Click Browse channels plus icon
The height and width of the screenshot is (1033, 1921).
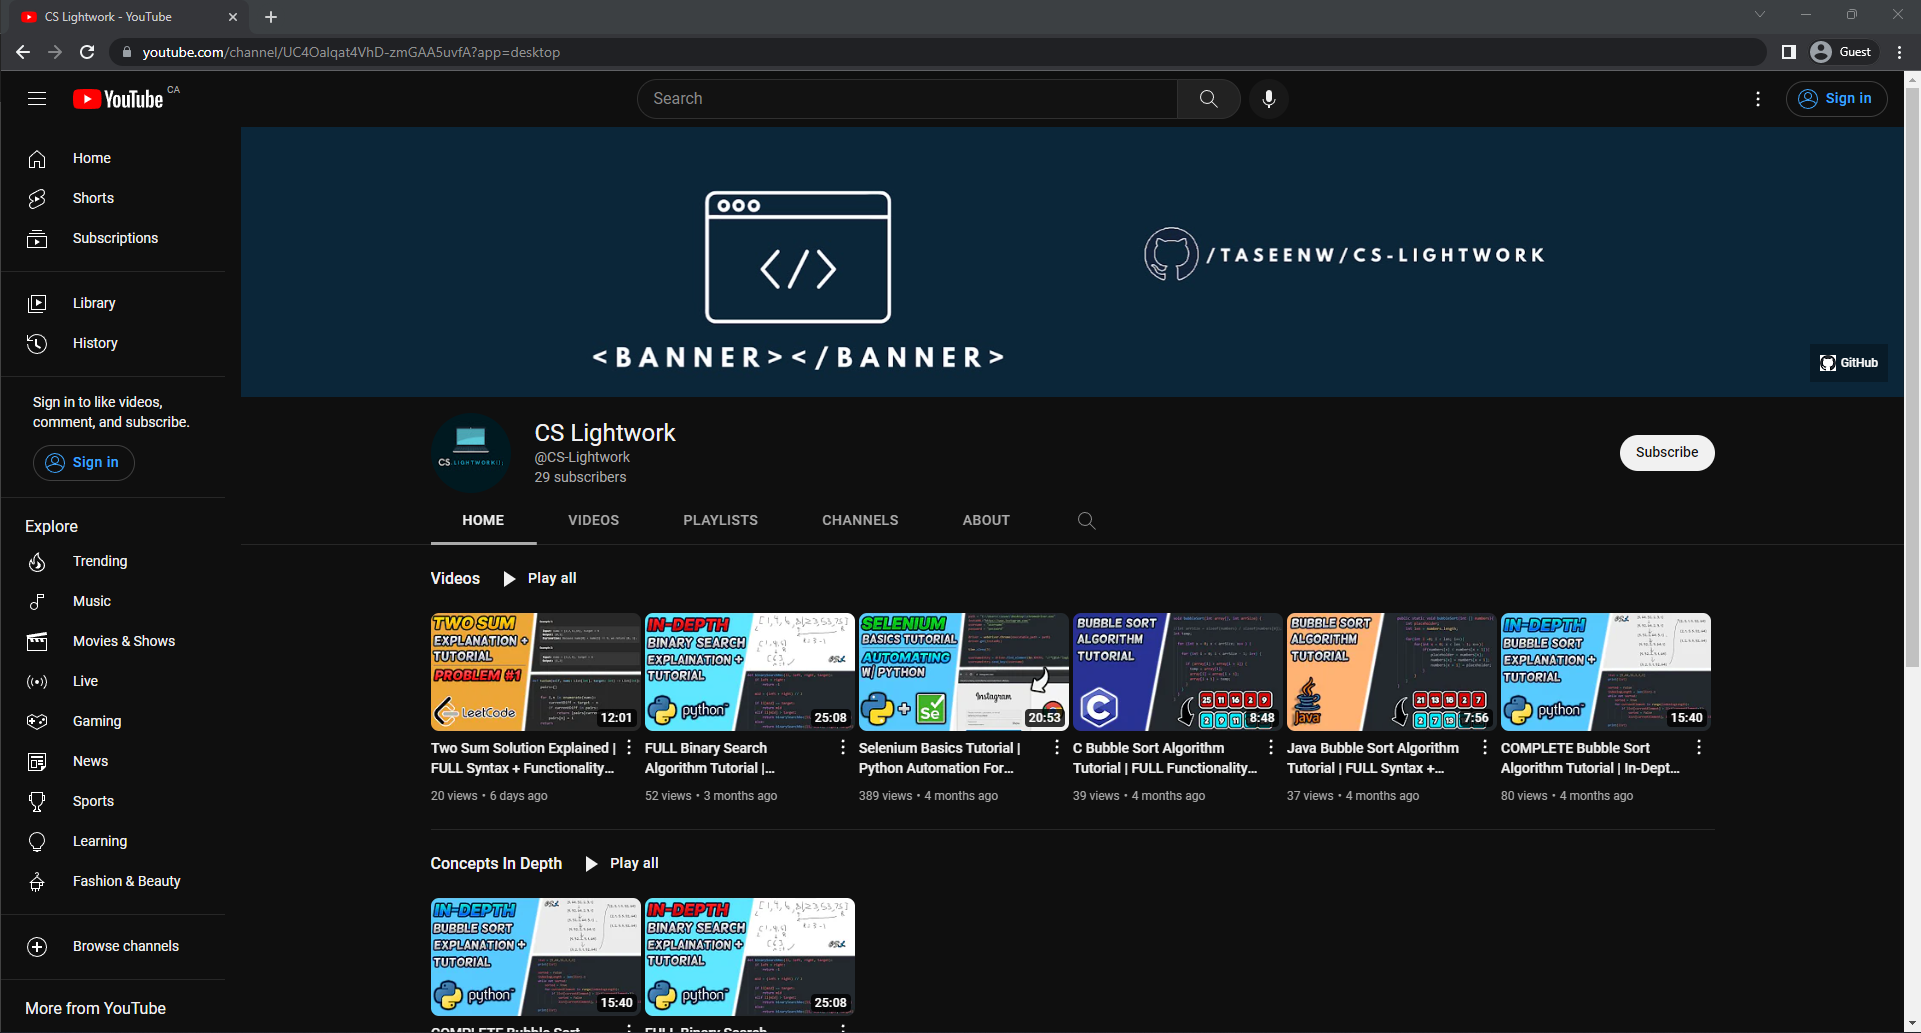coord(37,946)
